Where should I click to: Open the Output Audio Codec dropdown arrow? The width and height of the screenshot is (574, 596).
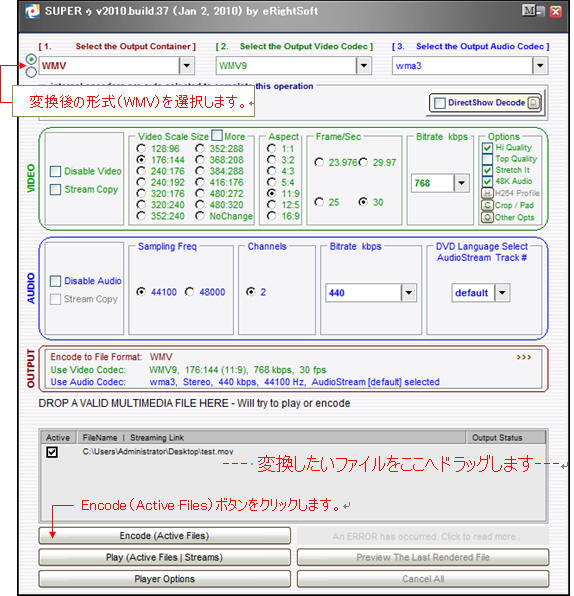tap(540, 66)
